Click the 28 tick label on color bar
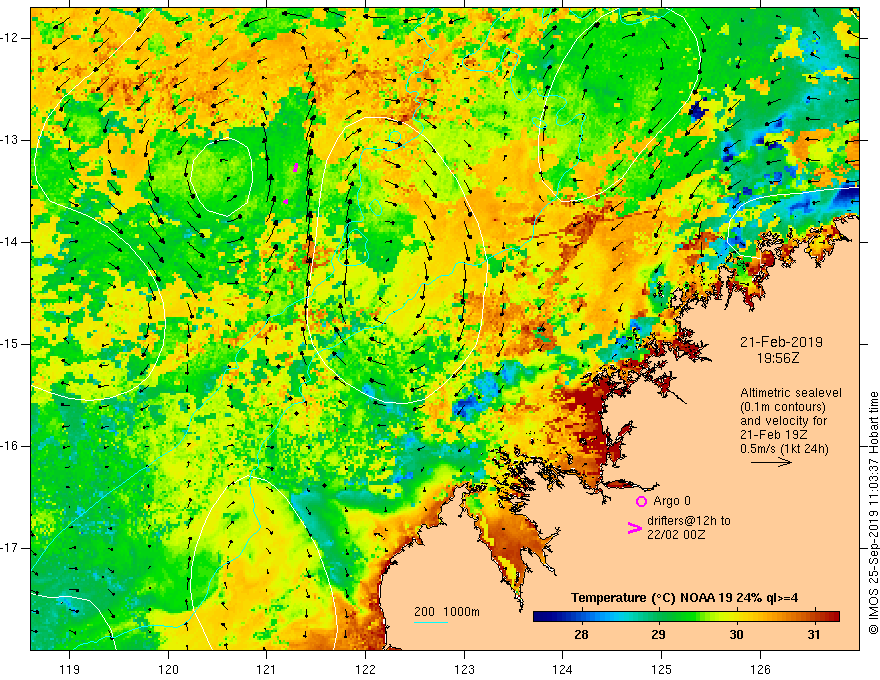Screen dimensions: 880x680 (x=581, y=635)
